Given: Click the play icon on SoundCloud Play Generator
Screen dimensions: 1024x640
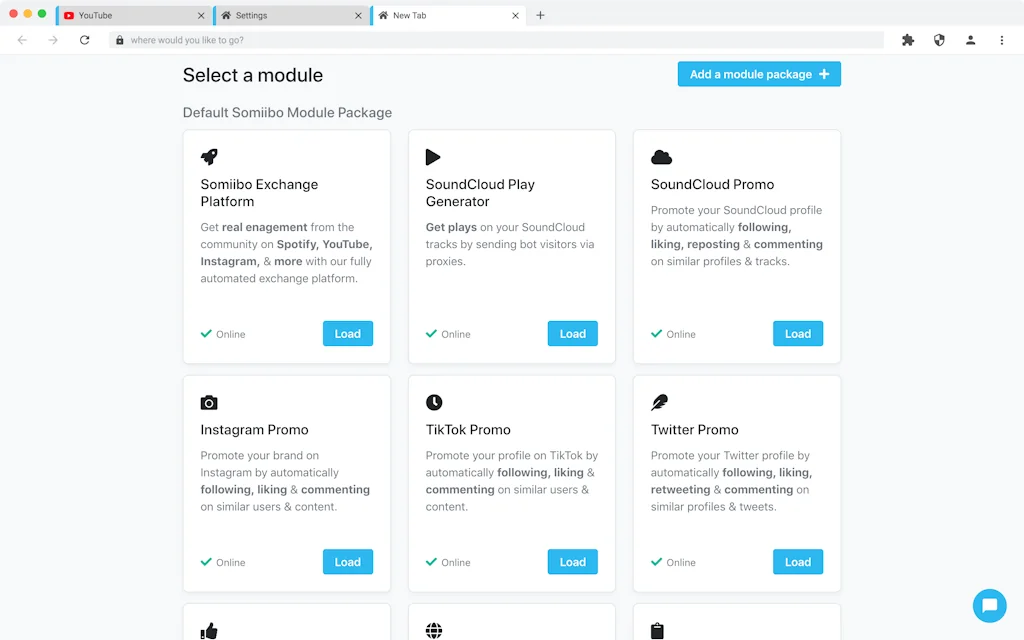Looking at the screenshot, I should point(433,156).
